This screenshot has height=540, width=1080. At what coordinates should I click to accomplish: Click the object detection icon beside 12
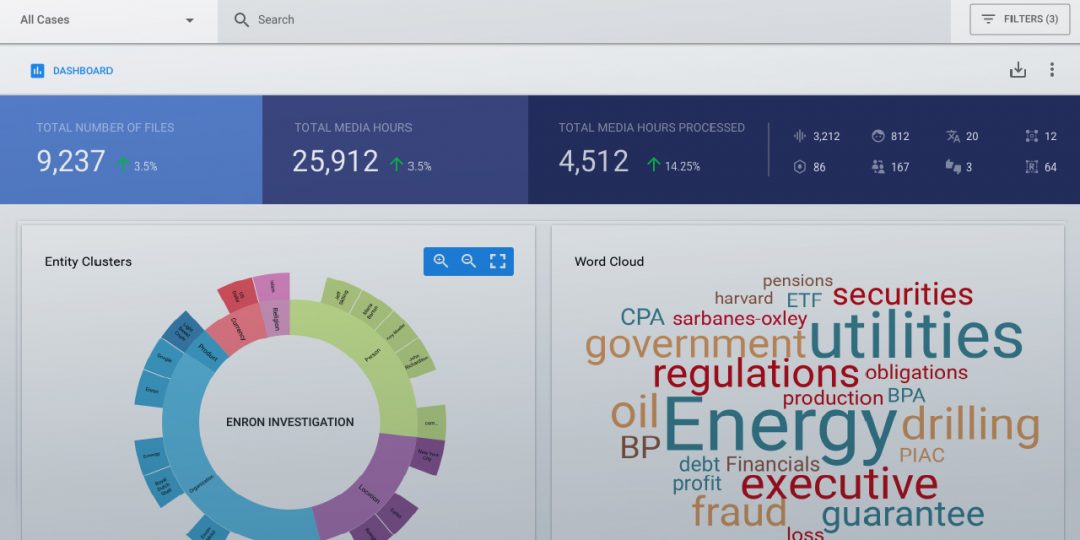1032,136
